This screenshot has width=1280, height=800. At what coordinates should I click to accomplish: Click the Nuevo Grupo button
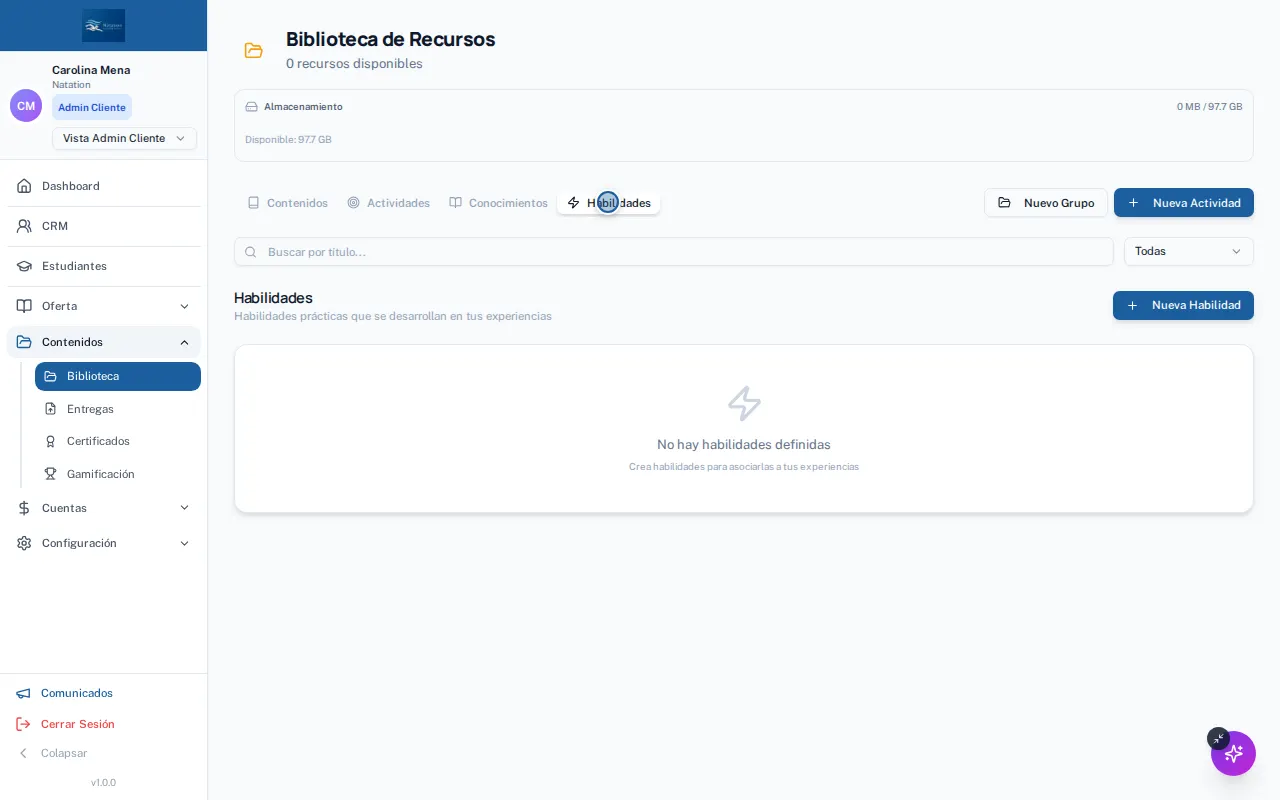1046,203
